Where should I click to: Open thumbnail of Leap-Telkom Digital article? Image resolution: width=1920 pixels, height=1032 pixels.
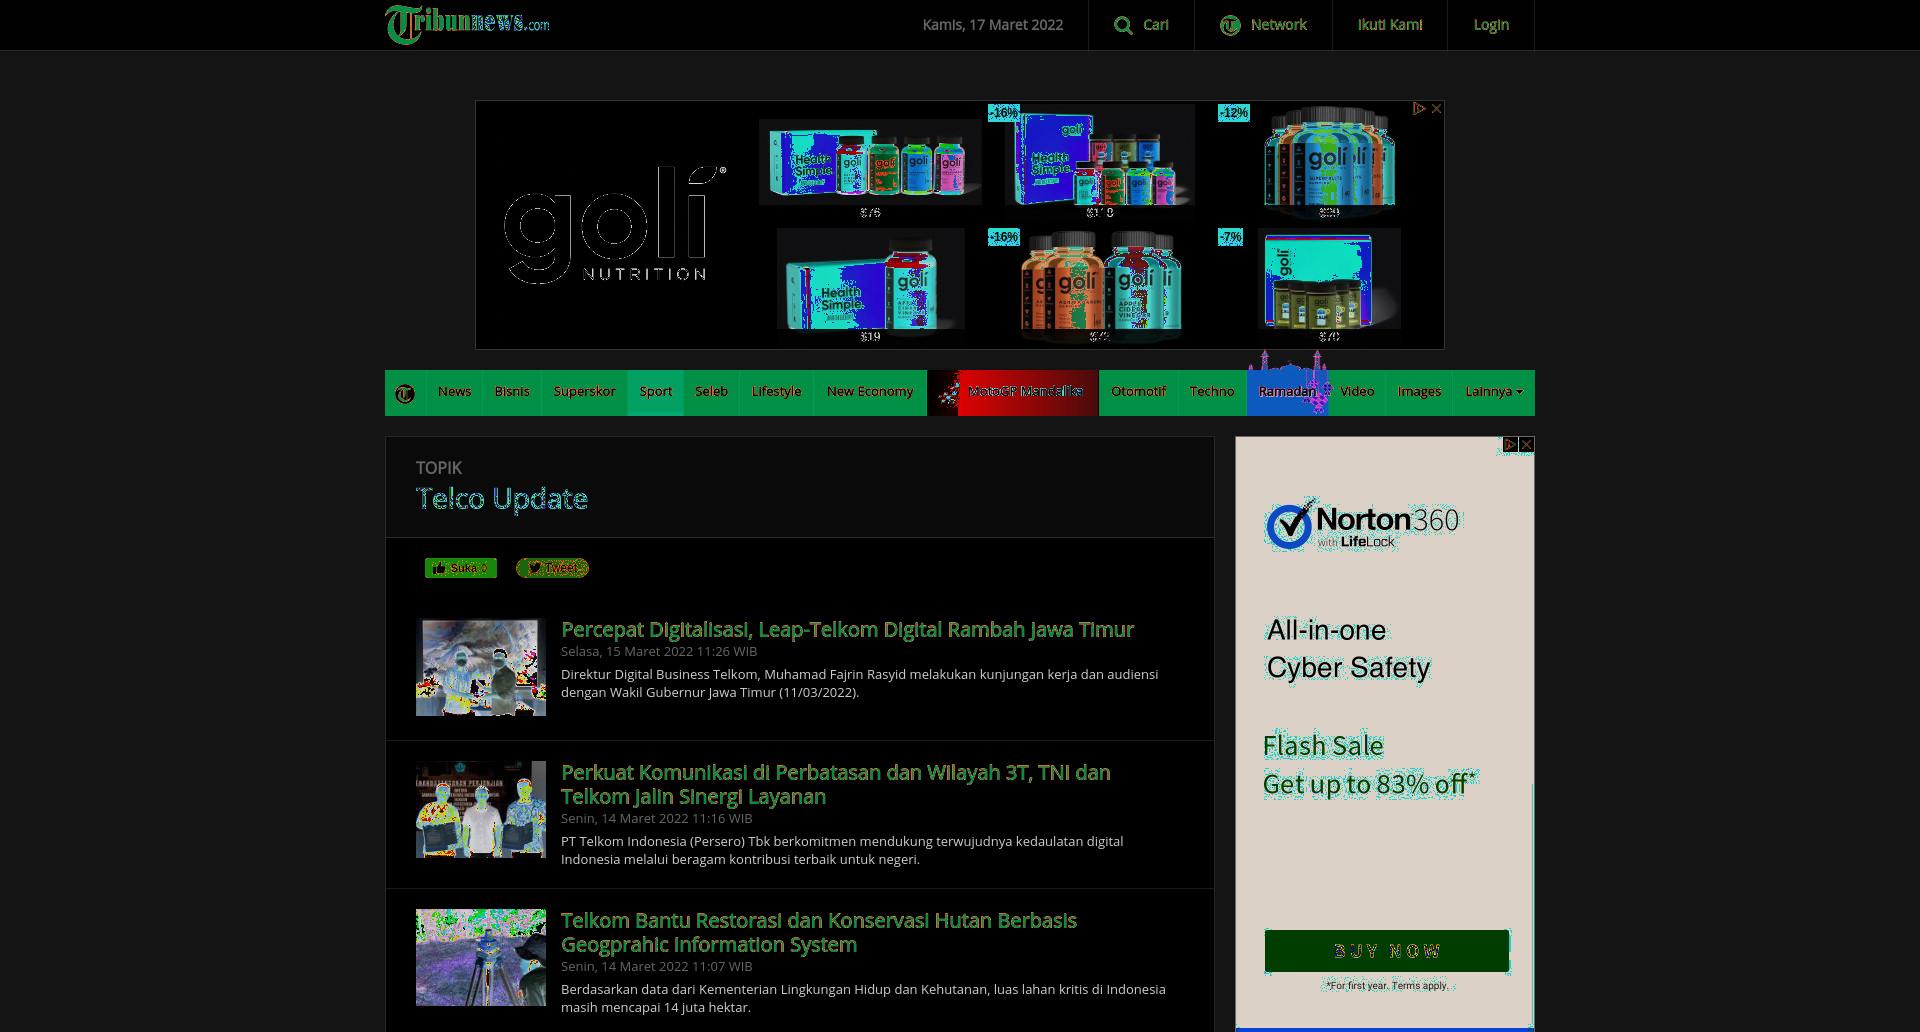point(481,667)
